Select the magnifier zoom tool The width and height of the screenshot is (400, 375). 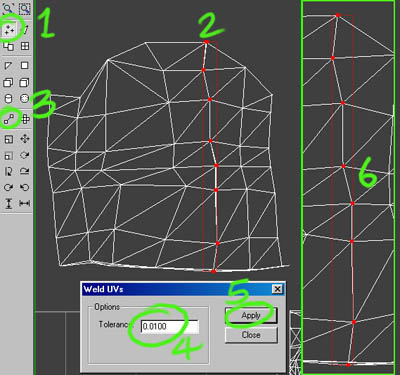(x=8, y=9)
